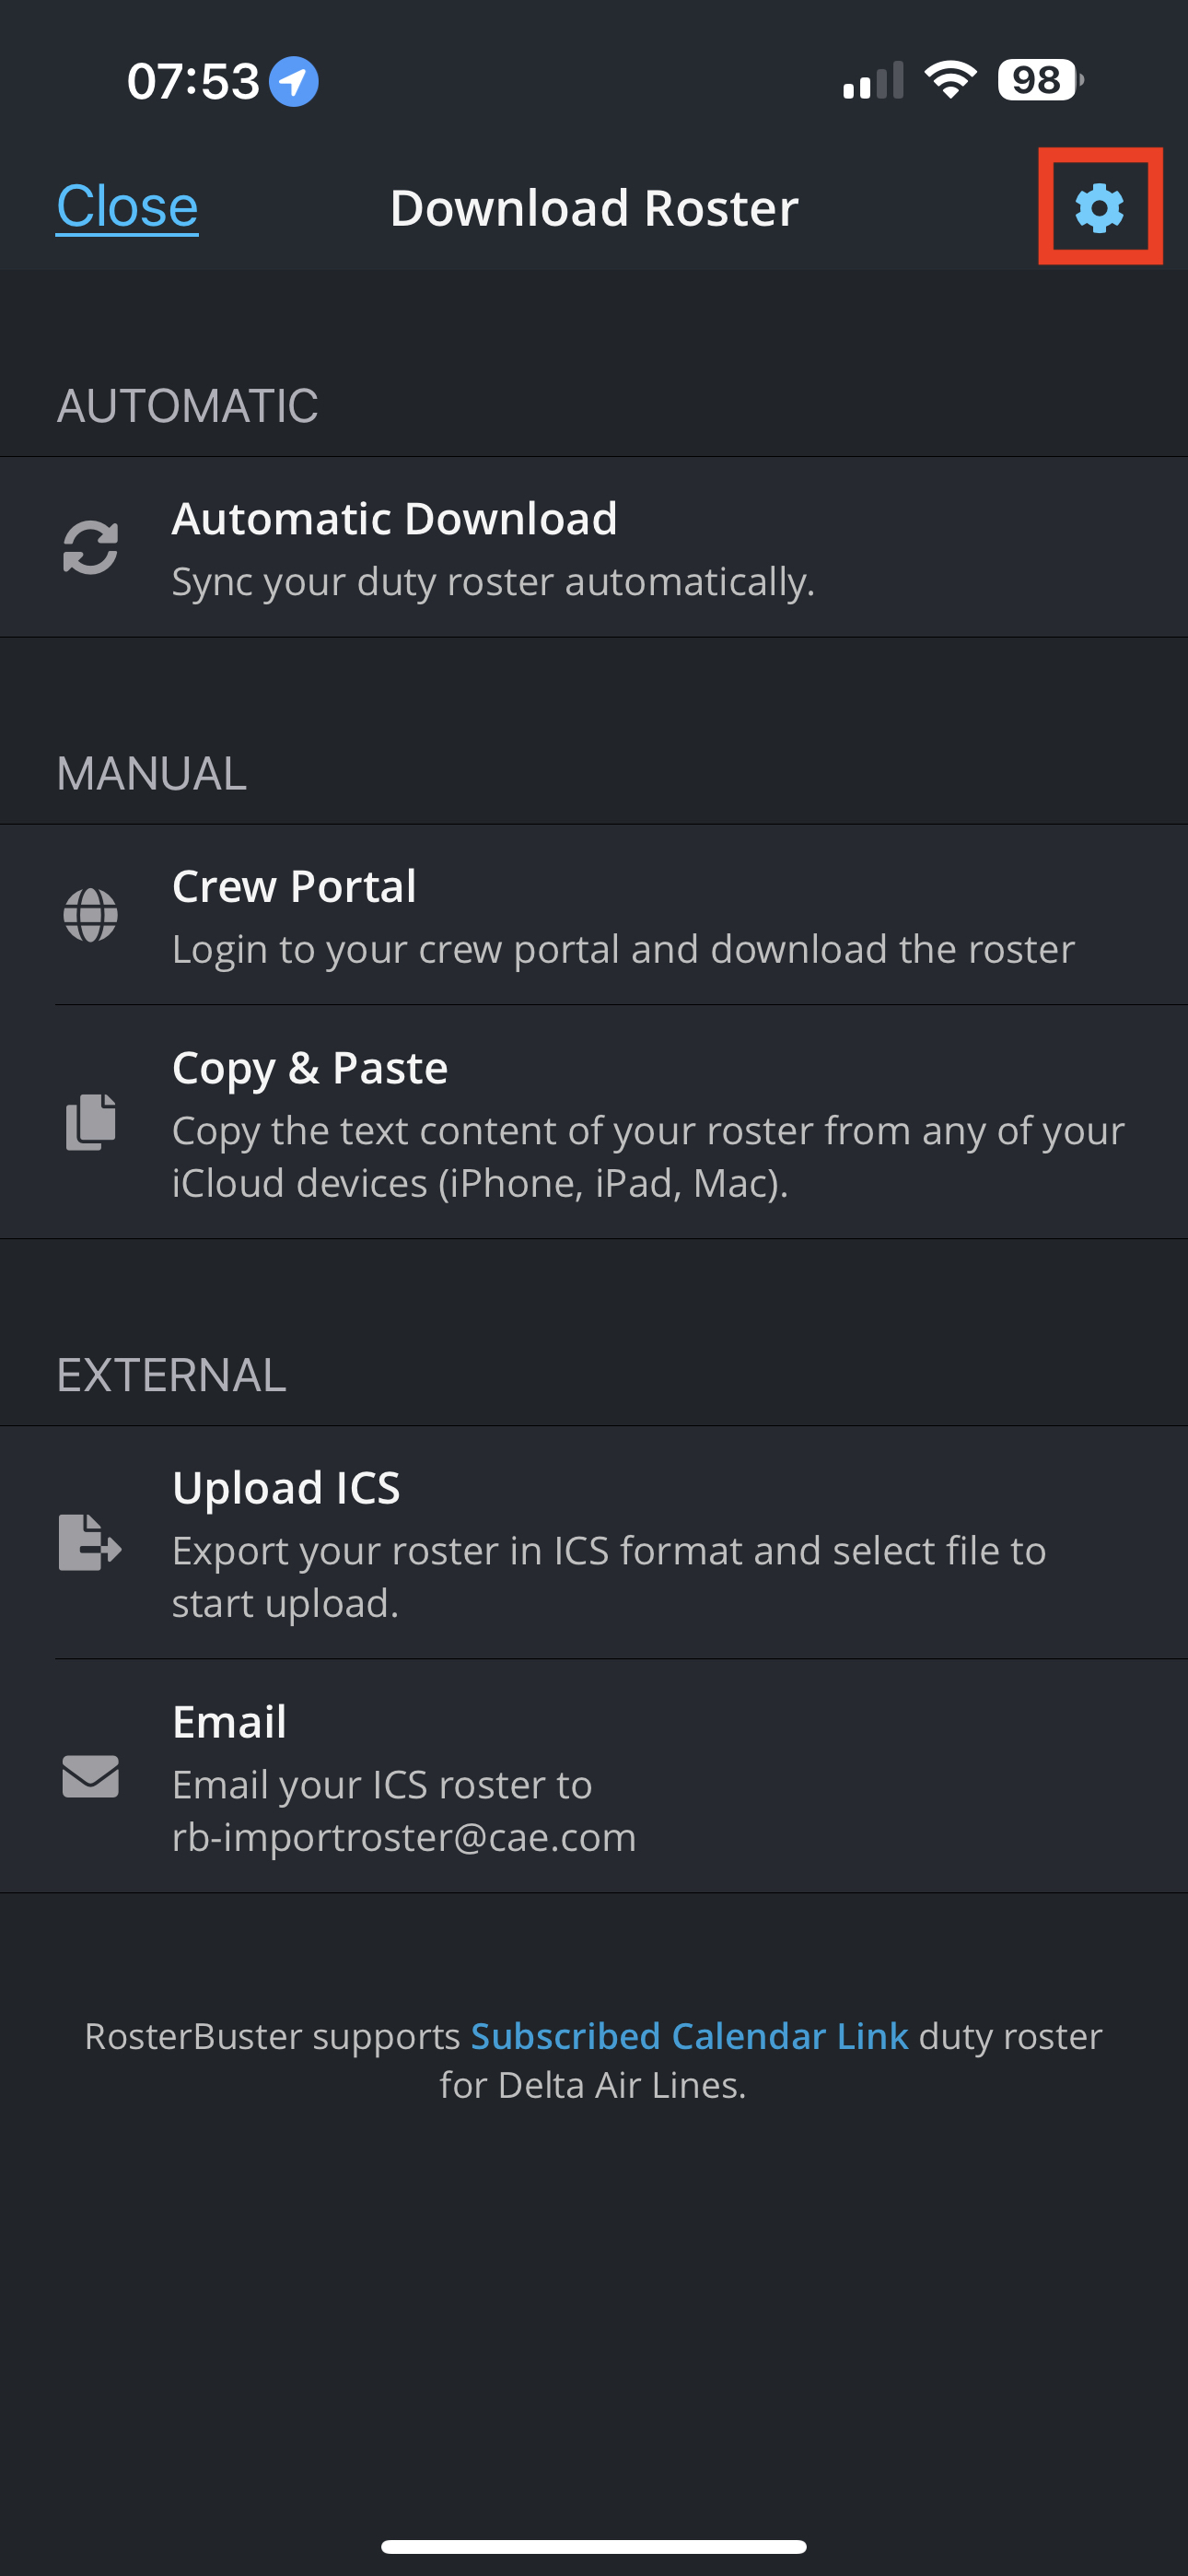Tap the battery indicator showing 98
Viewport: 1188px width, 2576px height.
(x=1039, y=80)
